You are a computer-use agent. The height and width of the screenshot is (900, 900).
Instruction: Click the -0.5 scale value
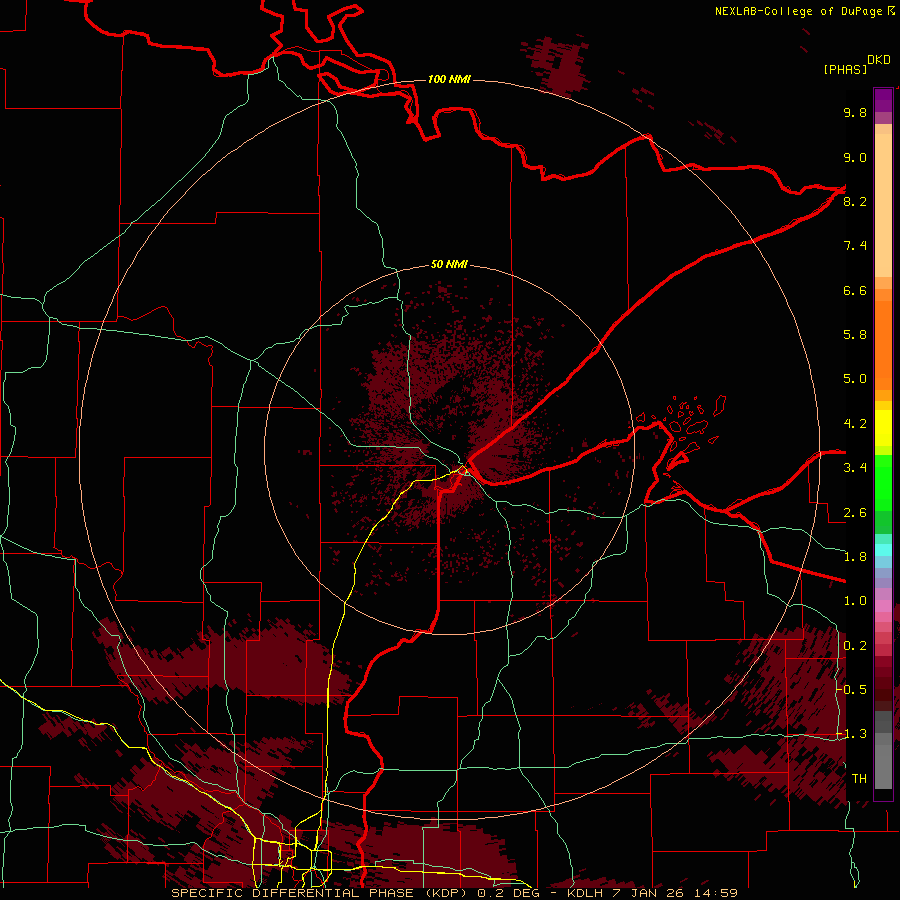point(852,690)
